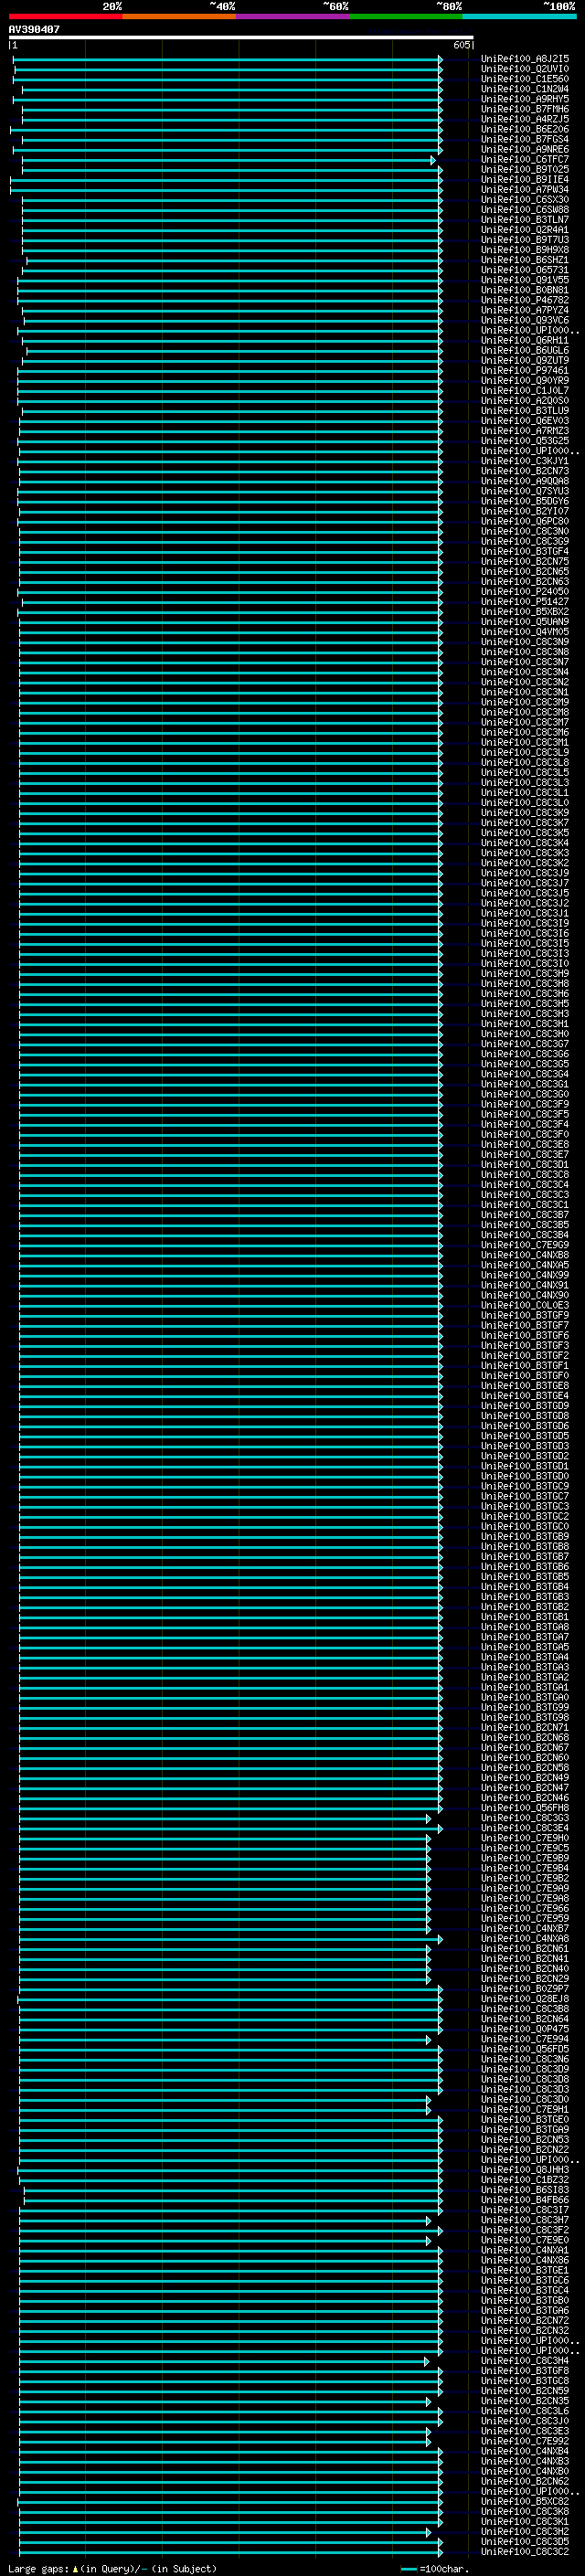The image size is (585, 2576).
Task: Click the cyan ~100% identity legend bar
Action: [519, 16]
